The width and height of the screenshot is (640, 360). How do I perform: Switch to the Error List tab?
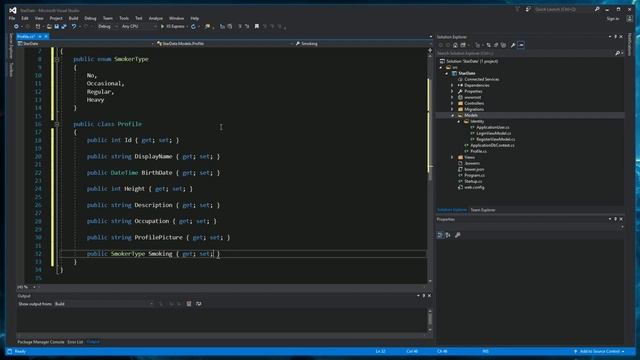(x=75, y=342)
